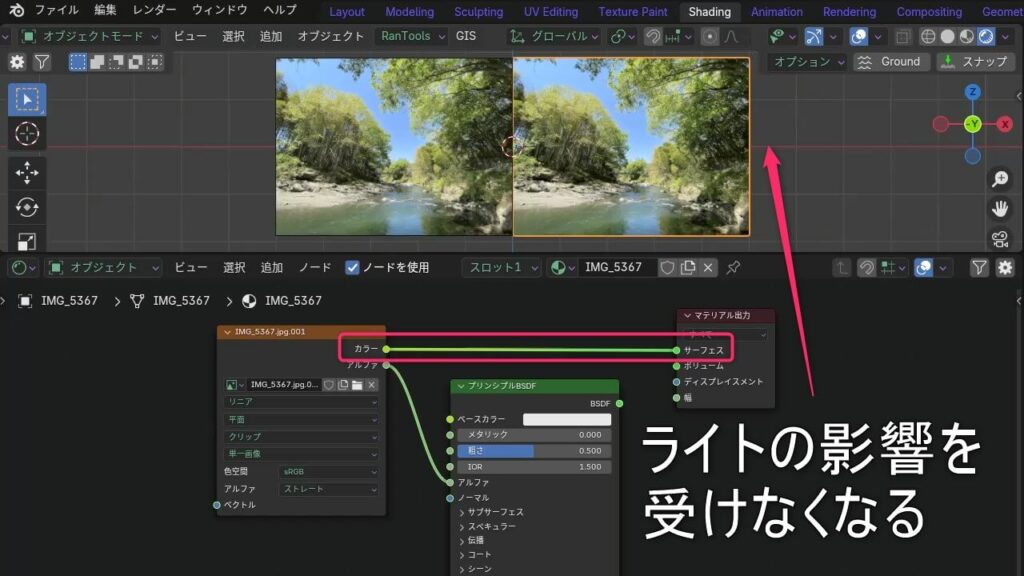Select solid viewport shading

click(x=947, y=37)
